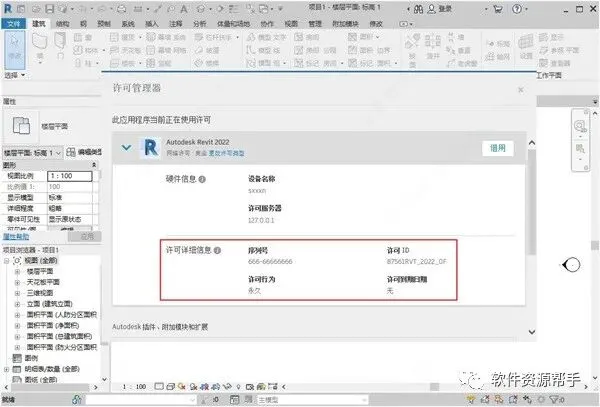Click the info icon next to 硬件信息

pos(202,179)
